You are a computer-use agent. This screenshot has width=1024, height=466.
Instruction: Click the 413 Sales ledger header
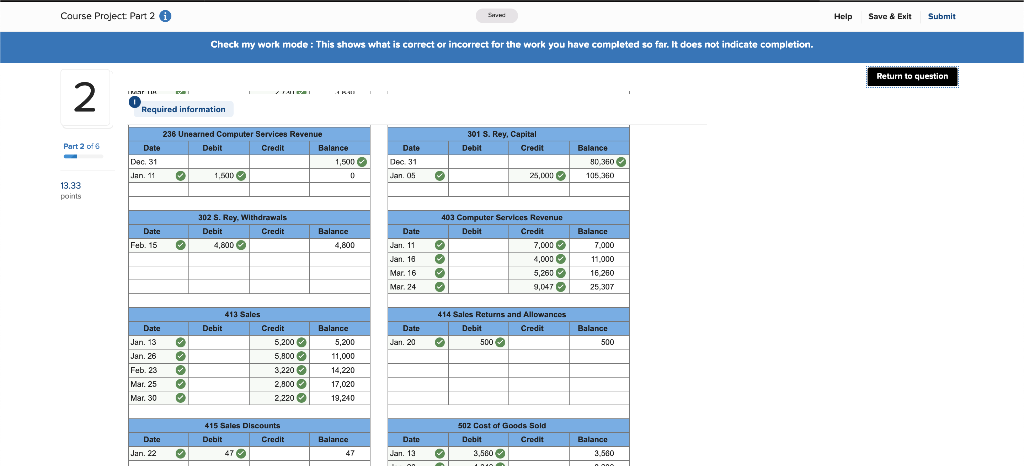[x=249, y=315]
